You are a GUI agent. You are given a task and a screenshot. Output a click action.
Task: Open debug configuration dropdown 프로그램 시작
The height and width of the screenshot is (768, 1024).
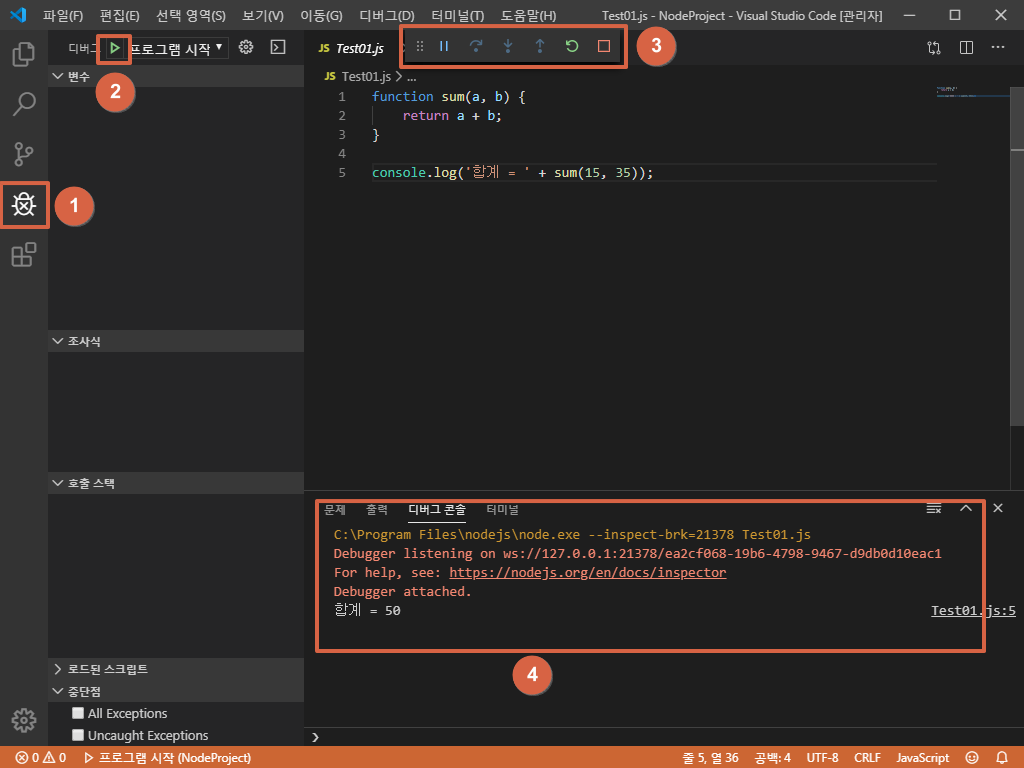176,48
